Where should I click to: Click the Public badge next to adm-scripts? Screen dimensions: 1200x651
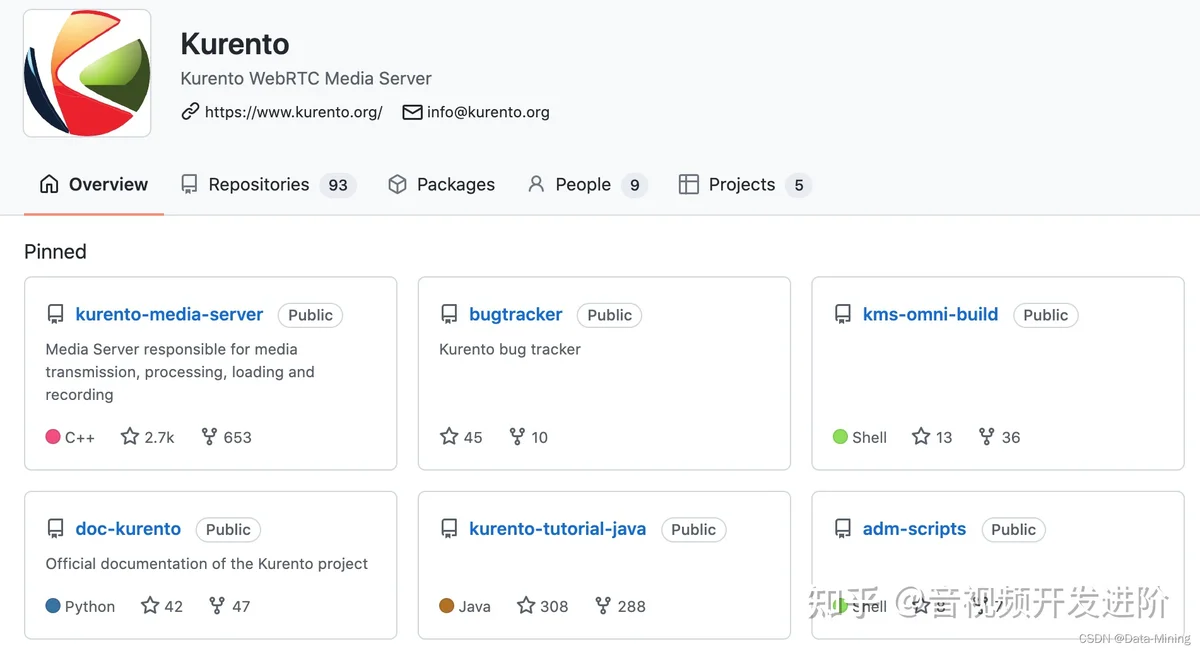(x=1013, y=529)
